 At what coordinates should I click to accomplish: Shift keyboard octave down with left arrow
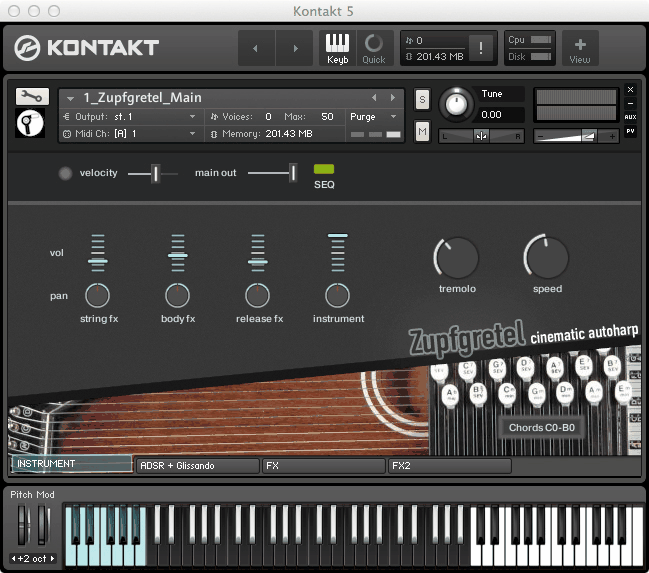pyautogui.click(x=14, y=559)
